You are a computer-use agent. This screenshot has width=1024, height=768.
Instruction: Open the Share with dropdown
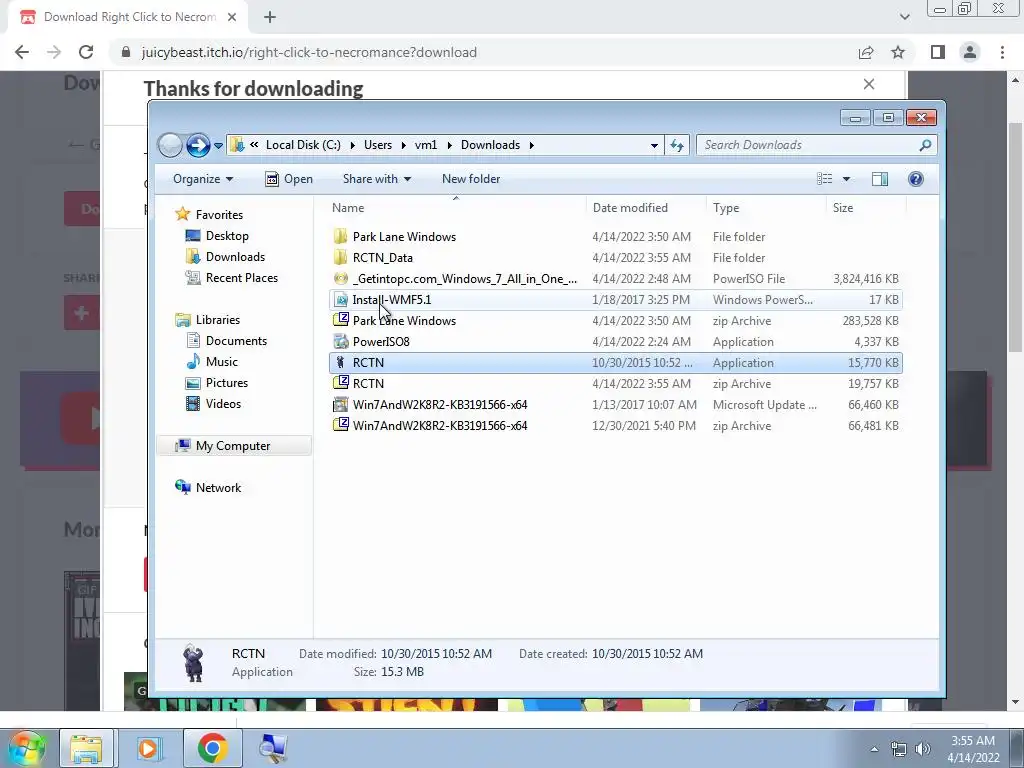click(377, 179)
